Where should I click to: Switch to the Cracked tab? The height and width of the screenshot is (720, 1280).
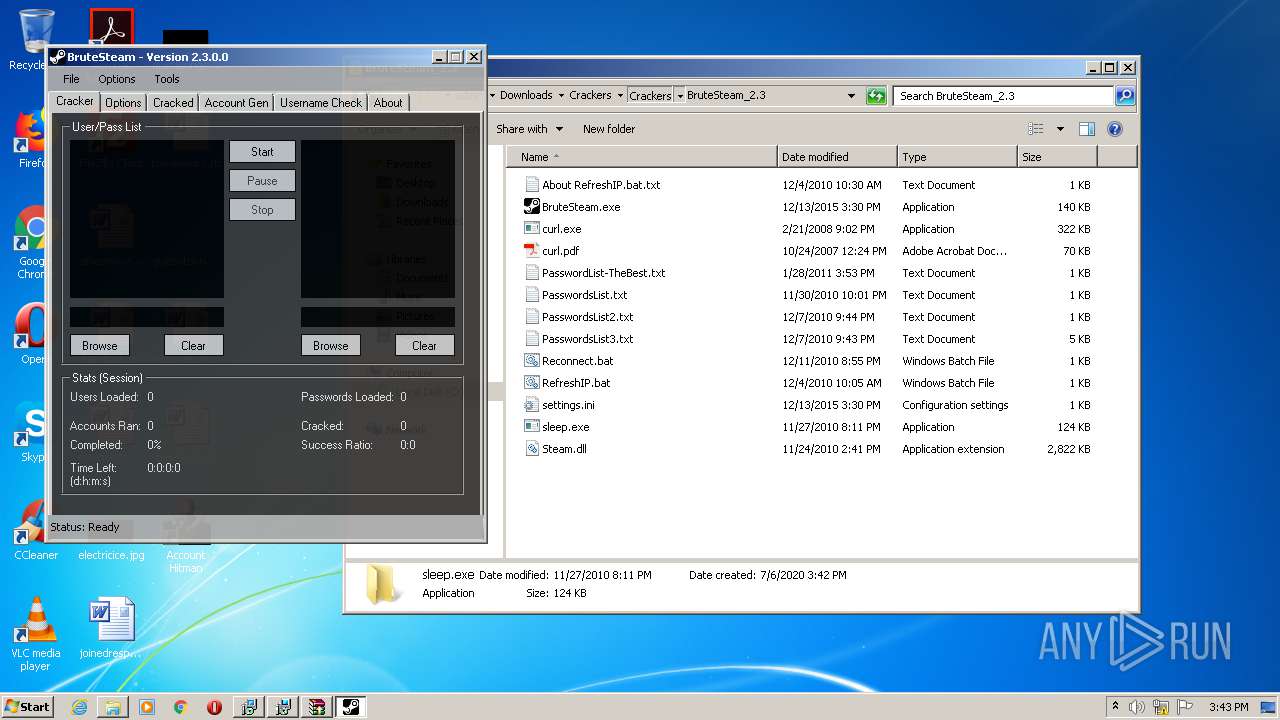coord(173,102)
